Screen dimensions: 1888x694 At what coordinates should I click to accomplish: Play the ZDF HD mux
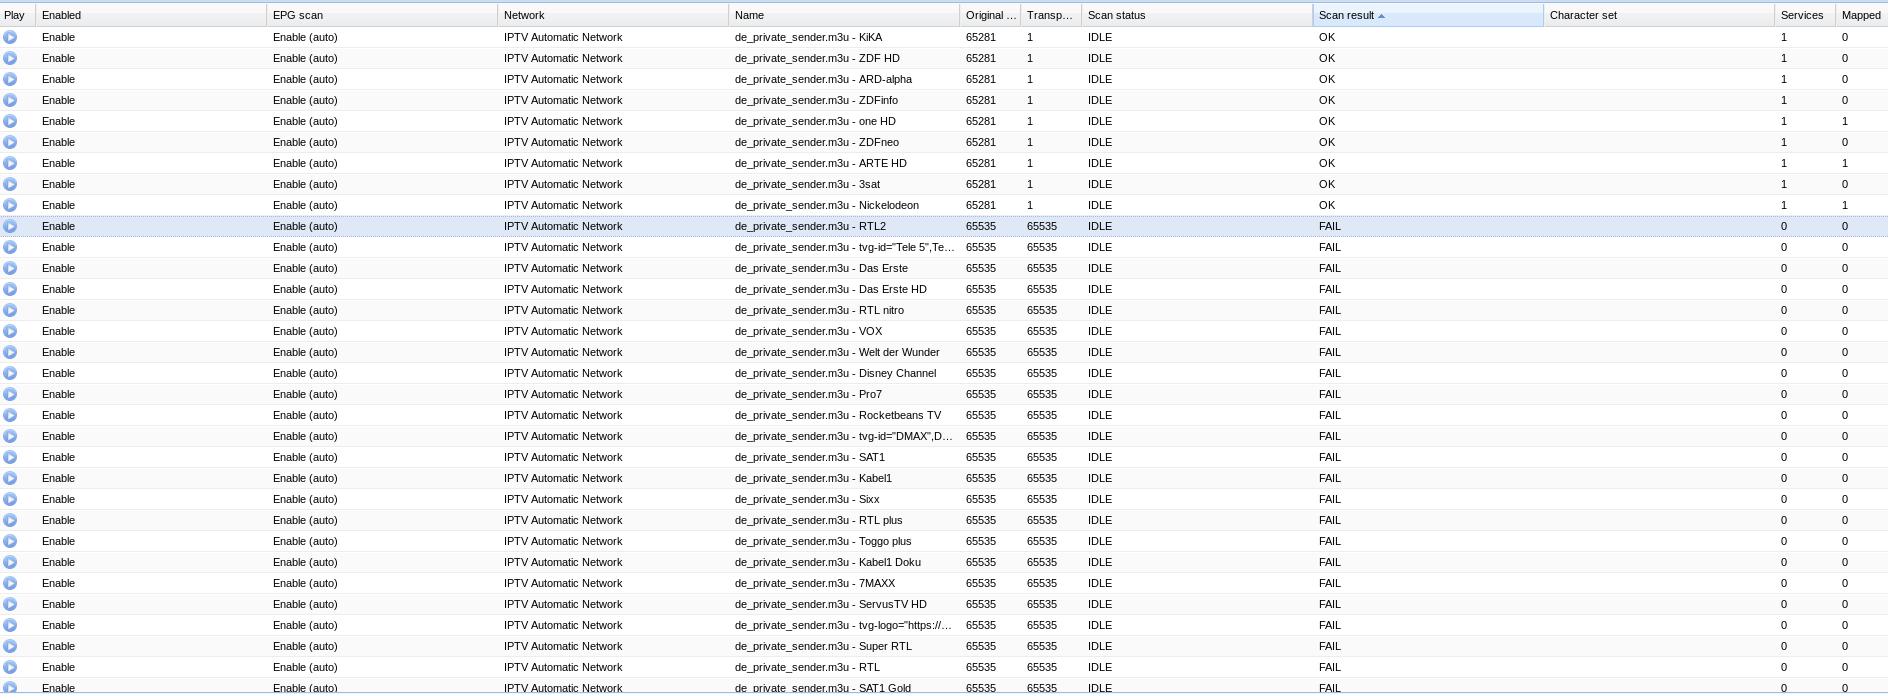(10, 58)
